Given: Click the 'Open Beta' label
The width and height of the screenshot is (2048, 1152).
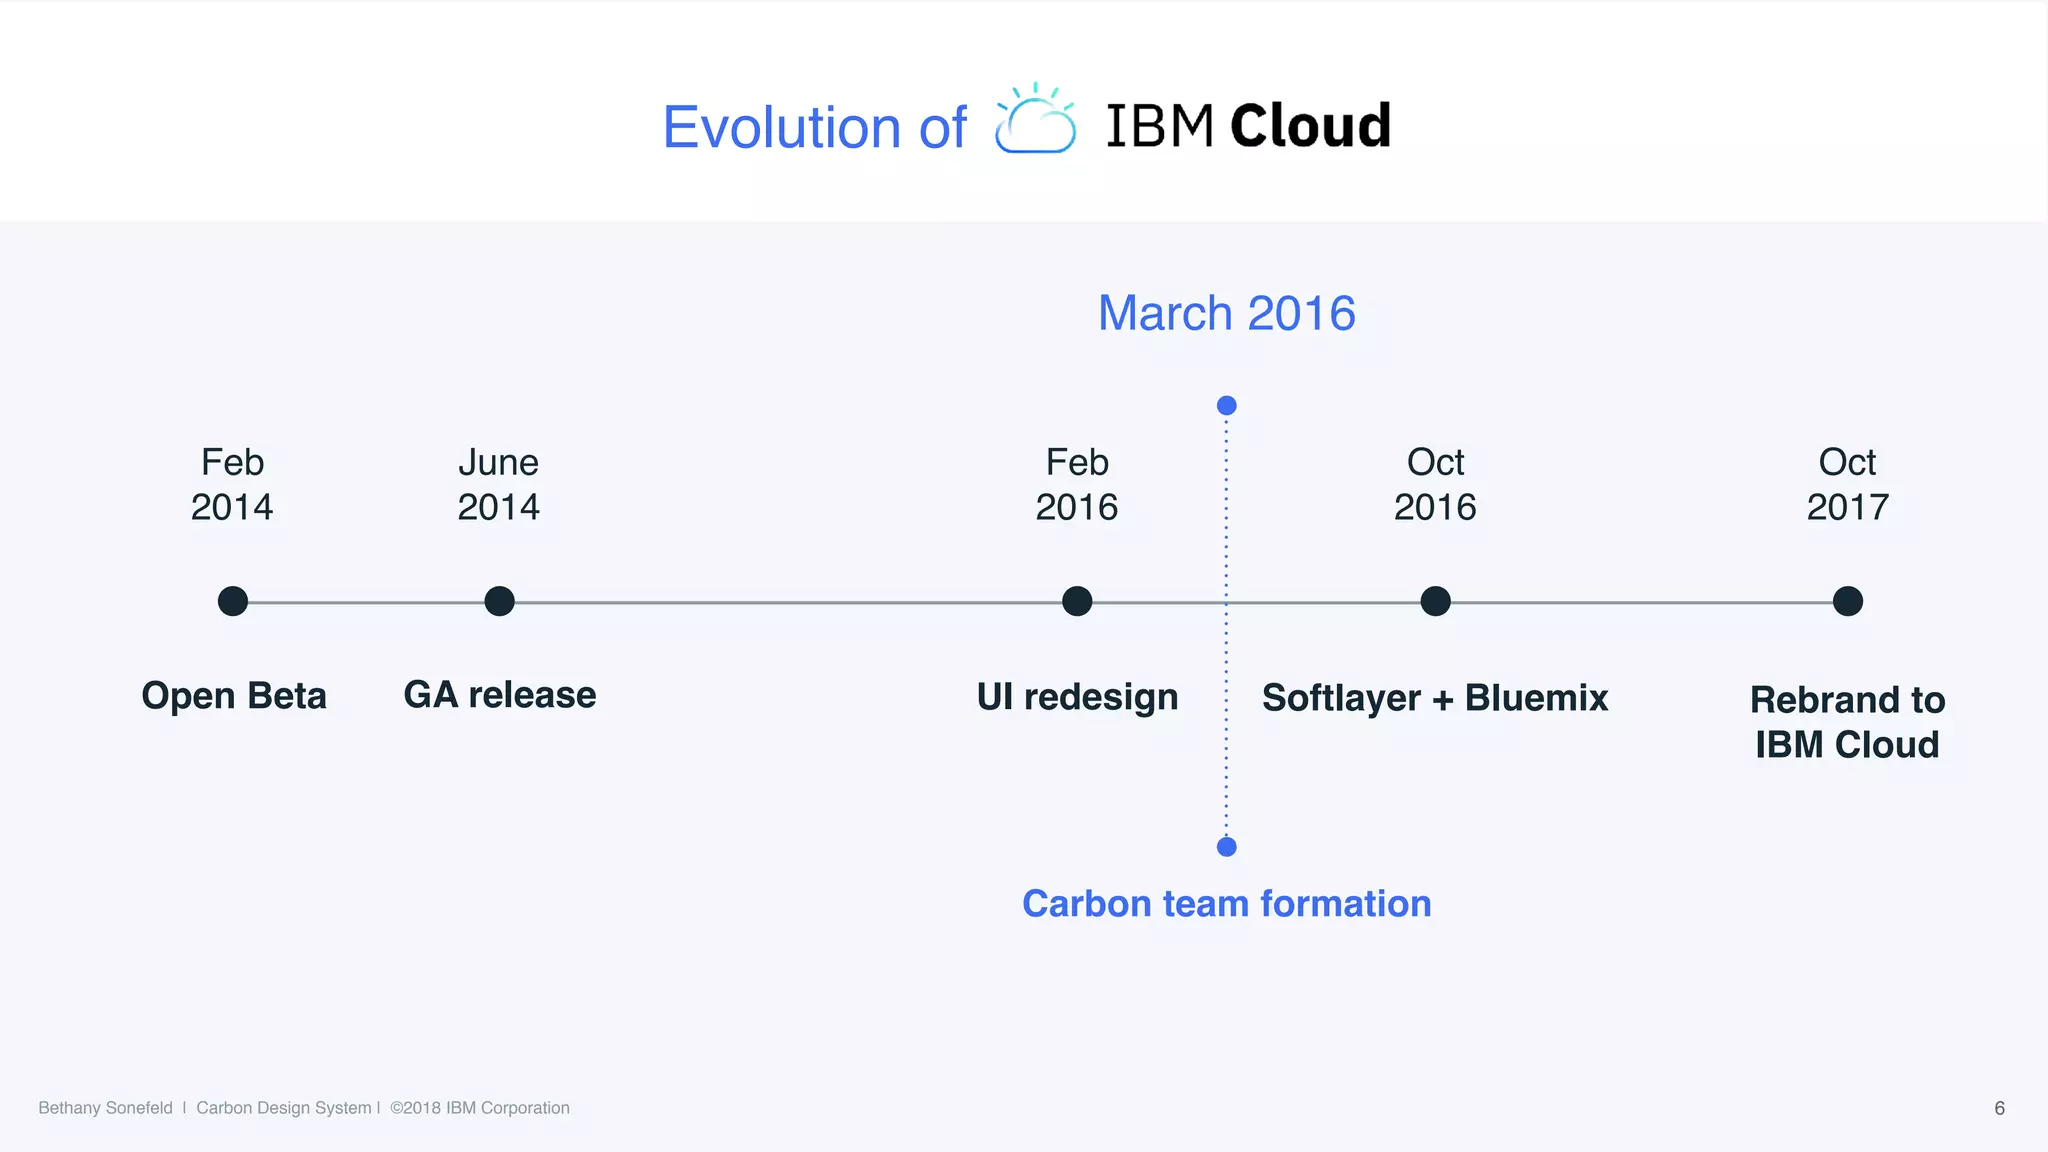Looking at the screenshot, I should 234,695.
